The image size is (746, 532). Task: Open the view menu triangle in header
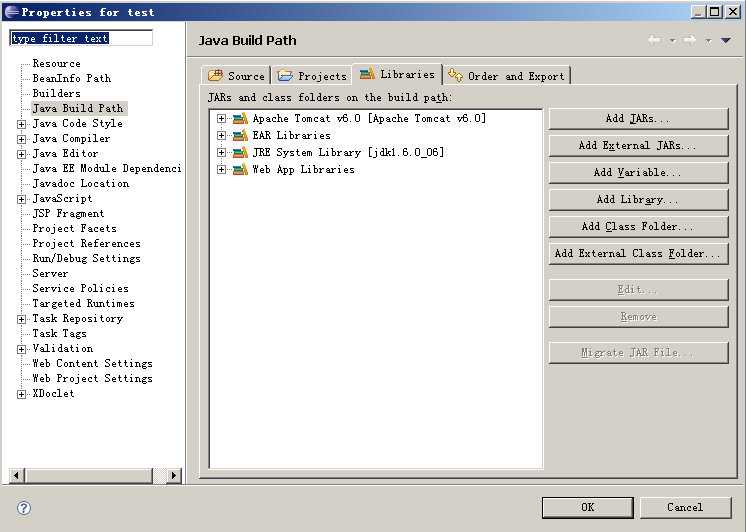726,40
